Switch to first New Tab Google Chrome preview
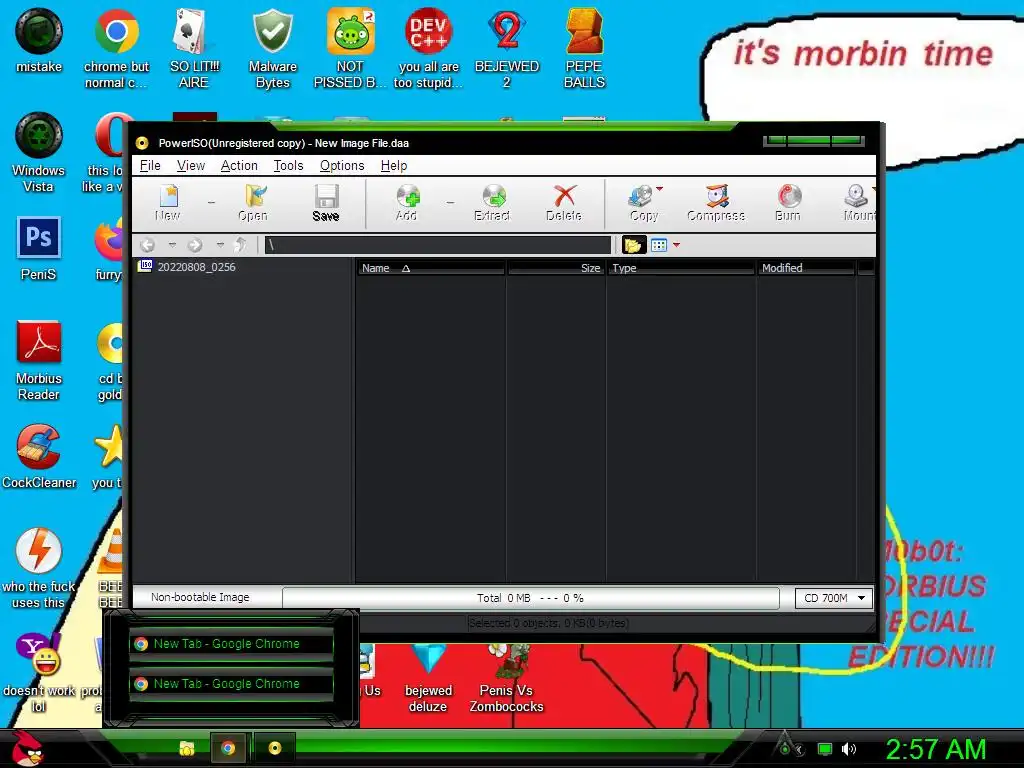 [231, 644]
